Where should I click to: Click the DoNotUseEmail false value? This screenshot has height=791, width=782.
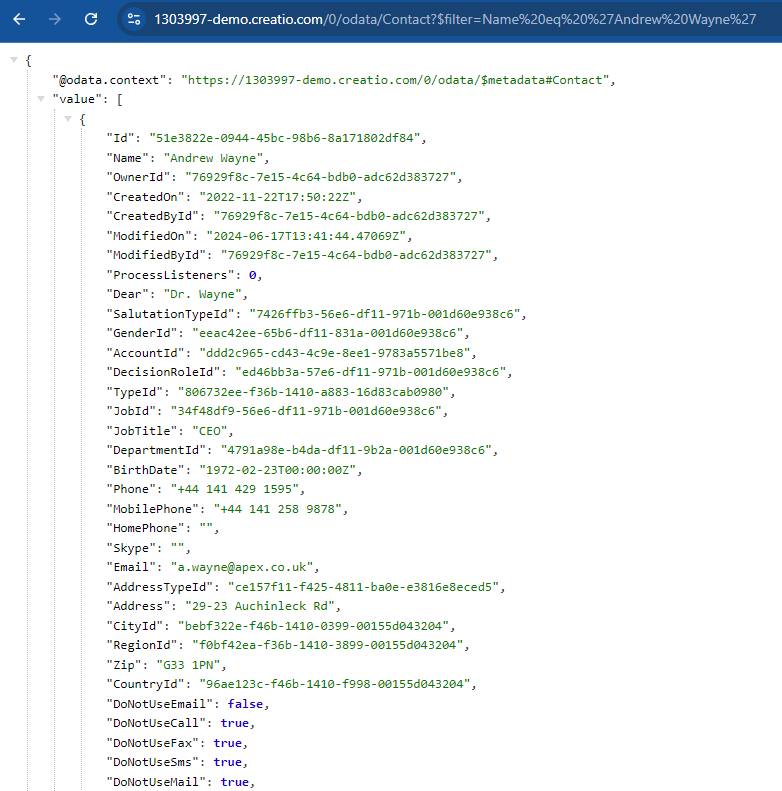pos(245,704)
